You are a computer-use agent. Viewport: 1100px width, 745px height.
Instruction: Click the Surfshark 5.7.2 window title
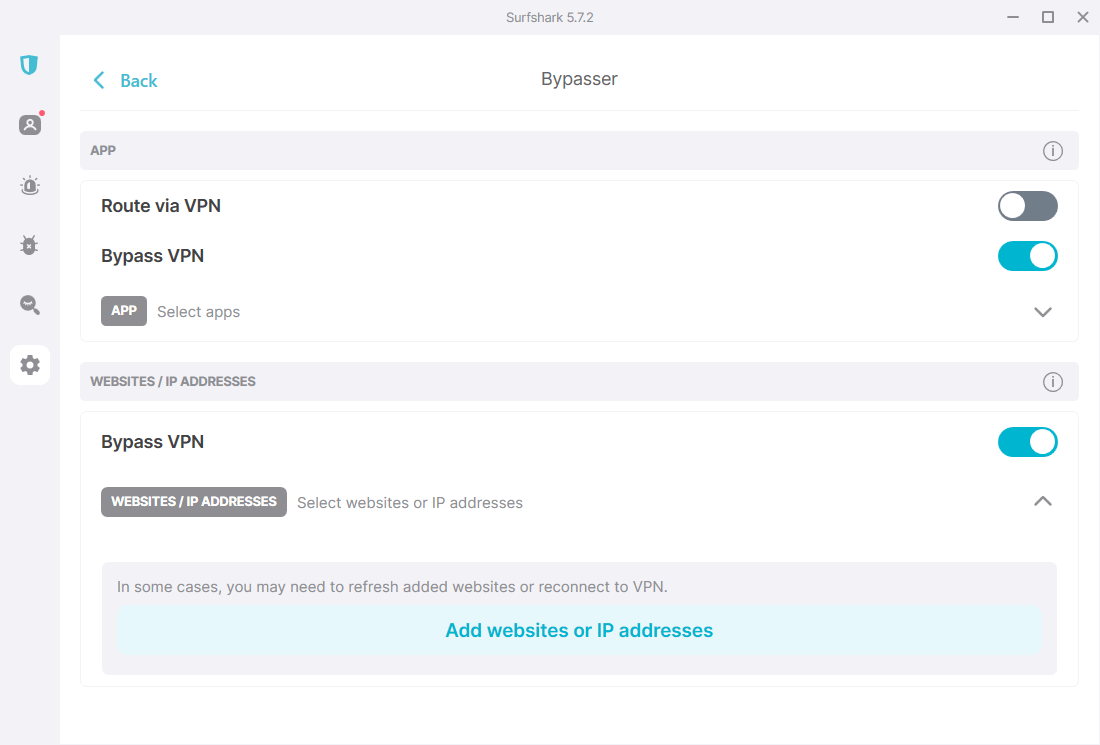550,18
